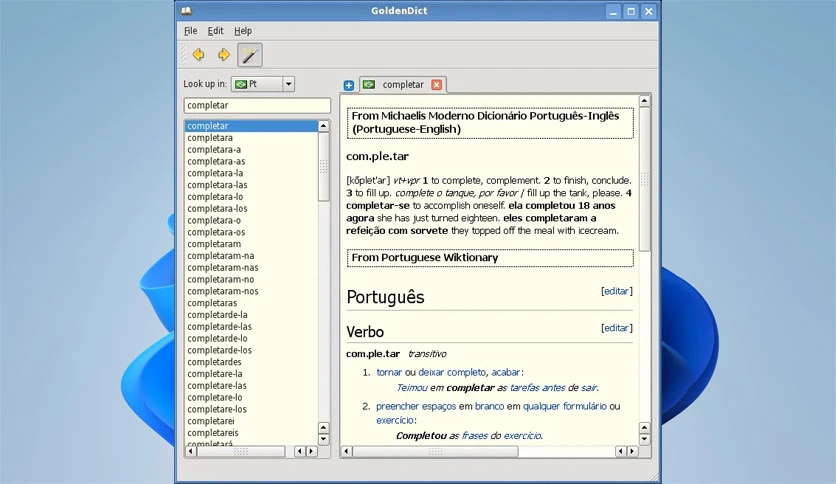Select 'completareis' in the word list
The height and width of the screenshot is (484, 836).
pyautogui.click(x=251, y=433)
